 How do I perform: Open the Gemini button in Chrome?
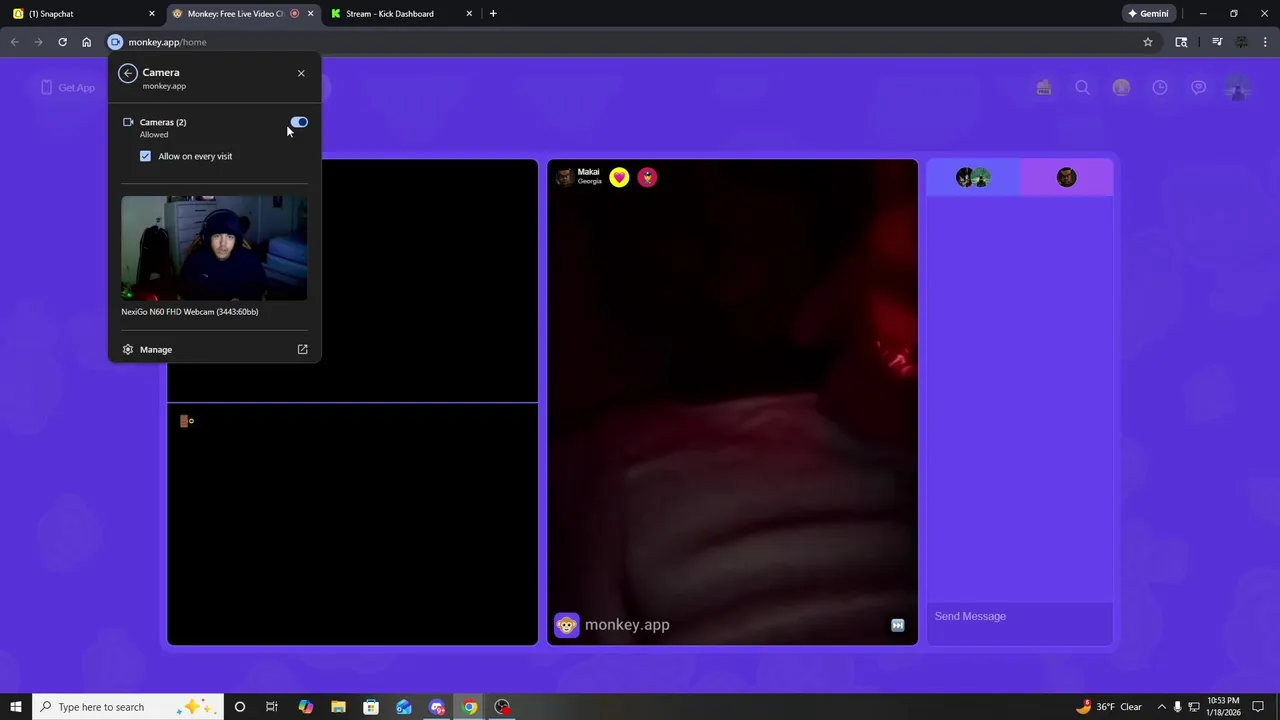(1149, 14)
